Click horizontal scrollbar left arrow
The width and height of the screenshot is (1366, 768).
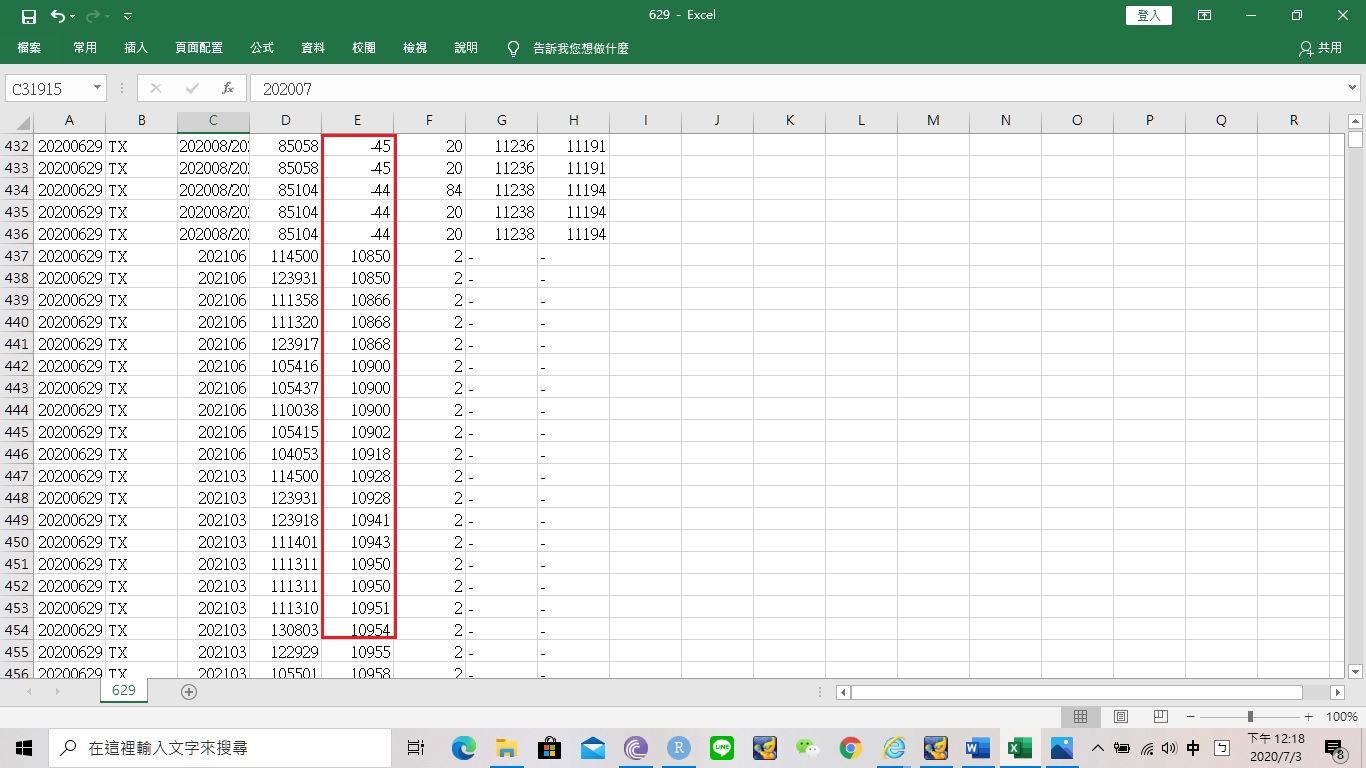point(843,692)
